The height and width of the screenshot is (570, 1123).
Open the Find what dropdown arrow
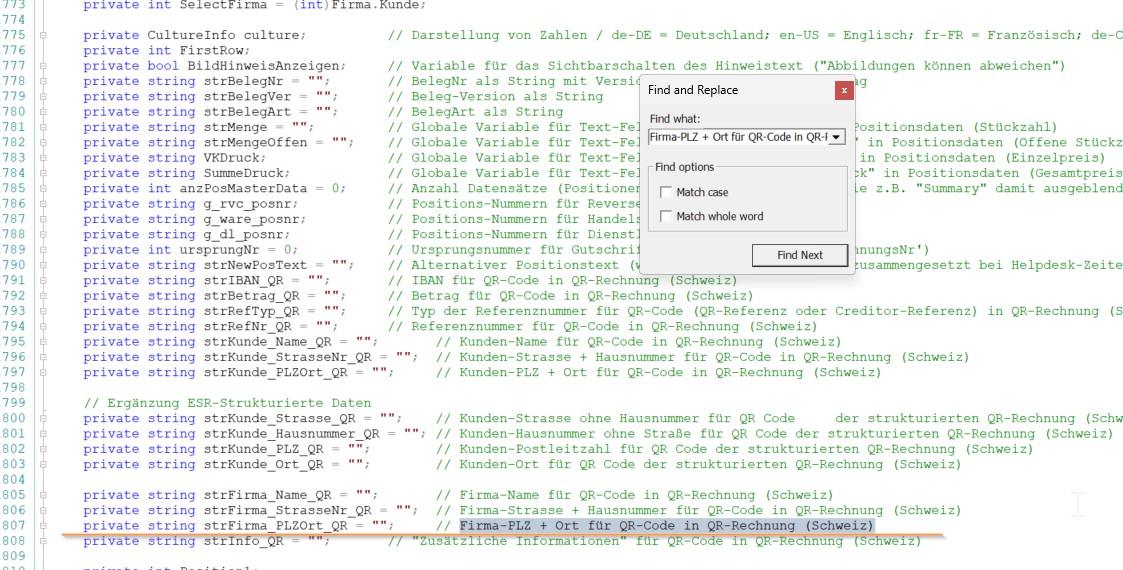[x=837, y=137]
